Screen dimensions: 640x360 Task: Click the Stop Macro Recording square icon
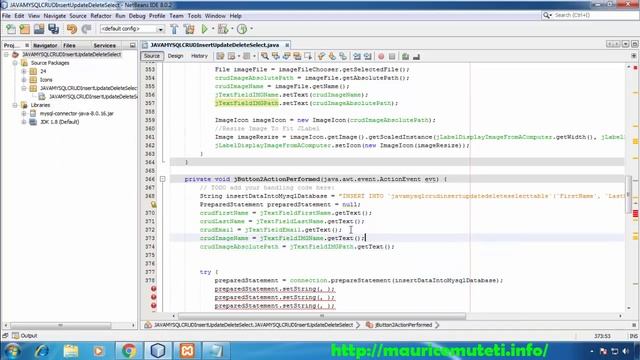(x=392, y=56)
